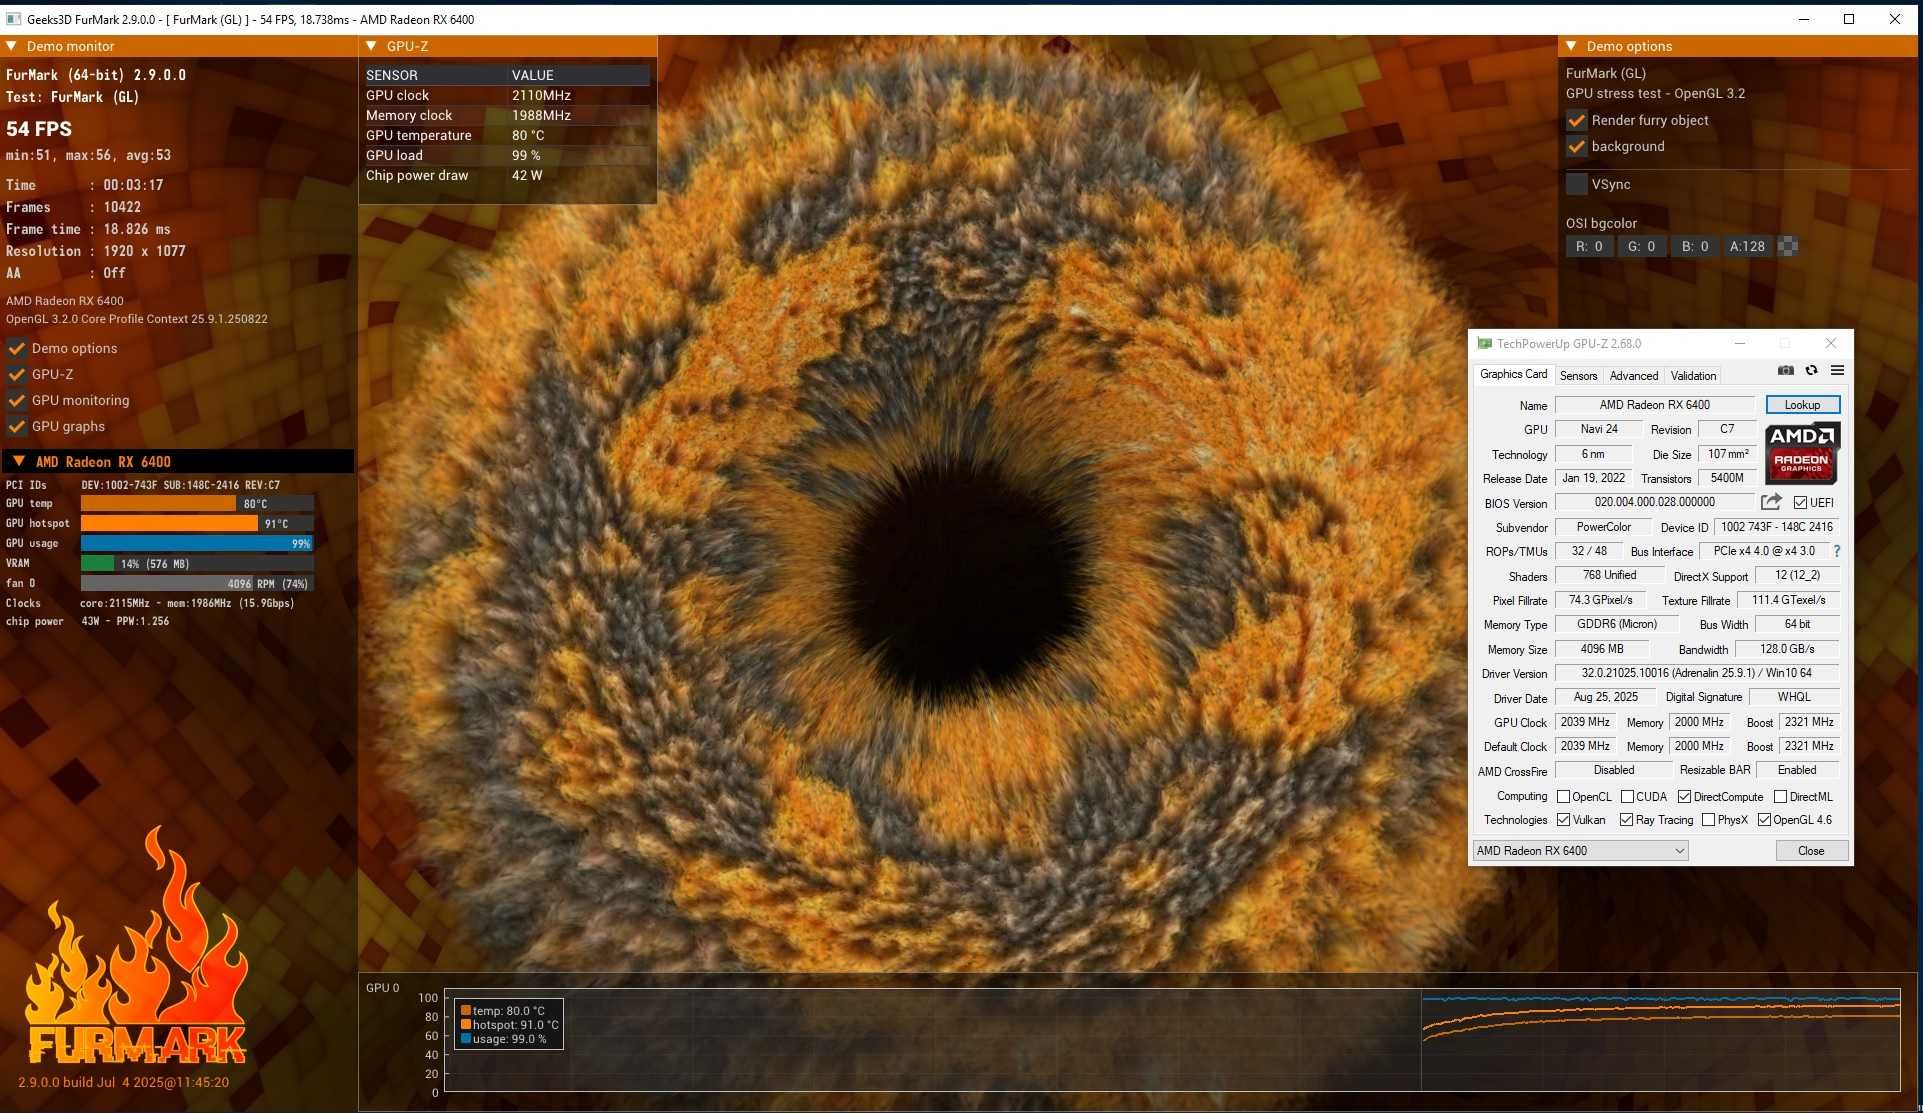The height and width of the screenshot is (1113, 1923).
Task: Switch to the Sensors tab
Action: click(1578, 376)
